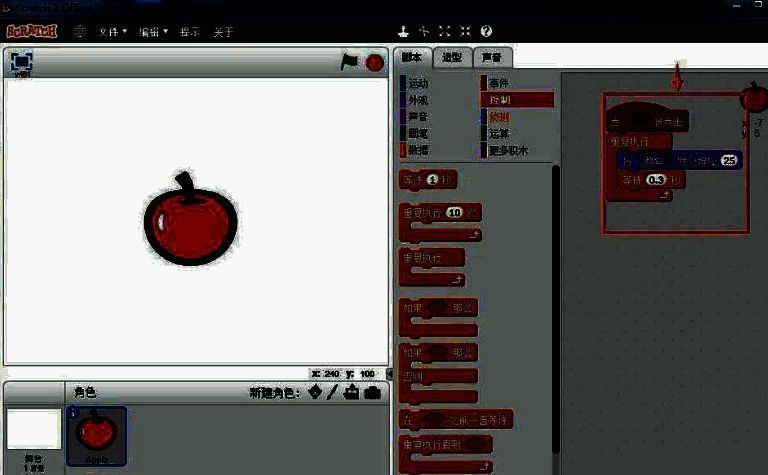Select the 控制 (Control) block category

516,100
